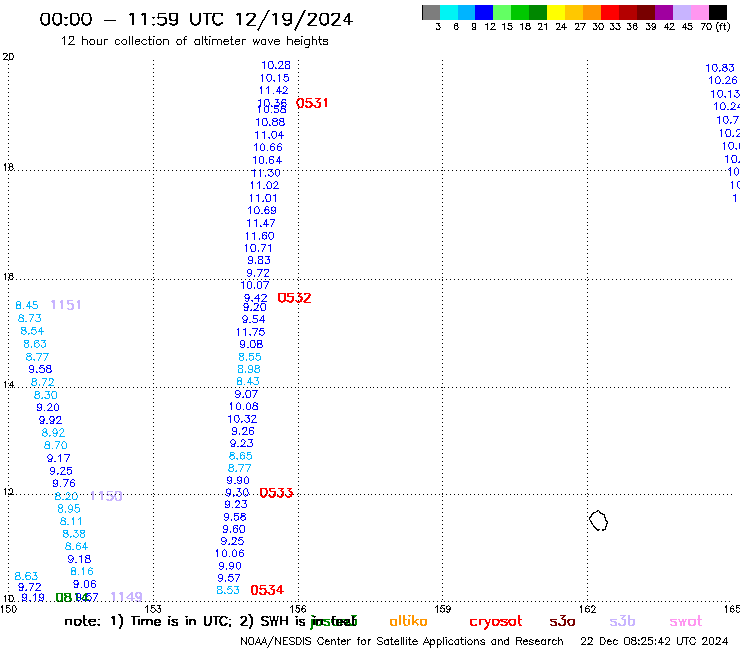Click the 00:00 – 11:59 UTC date title
Screen dimensions: 740x650
(196, 19)
